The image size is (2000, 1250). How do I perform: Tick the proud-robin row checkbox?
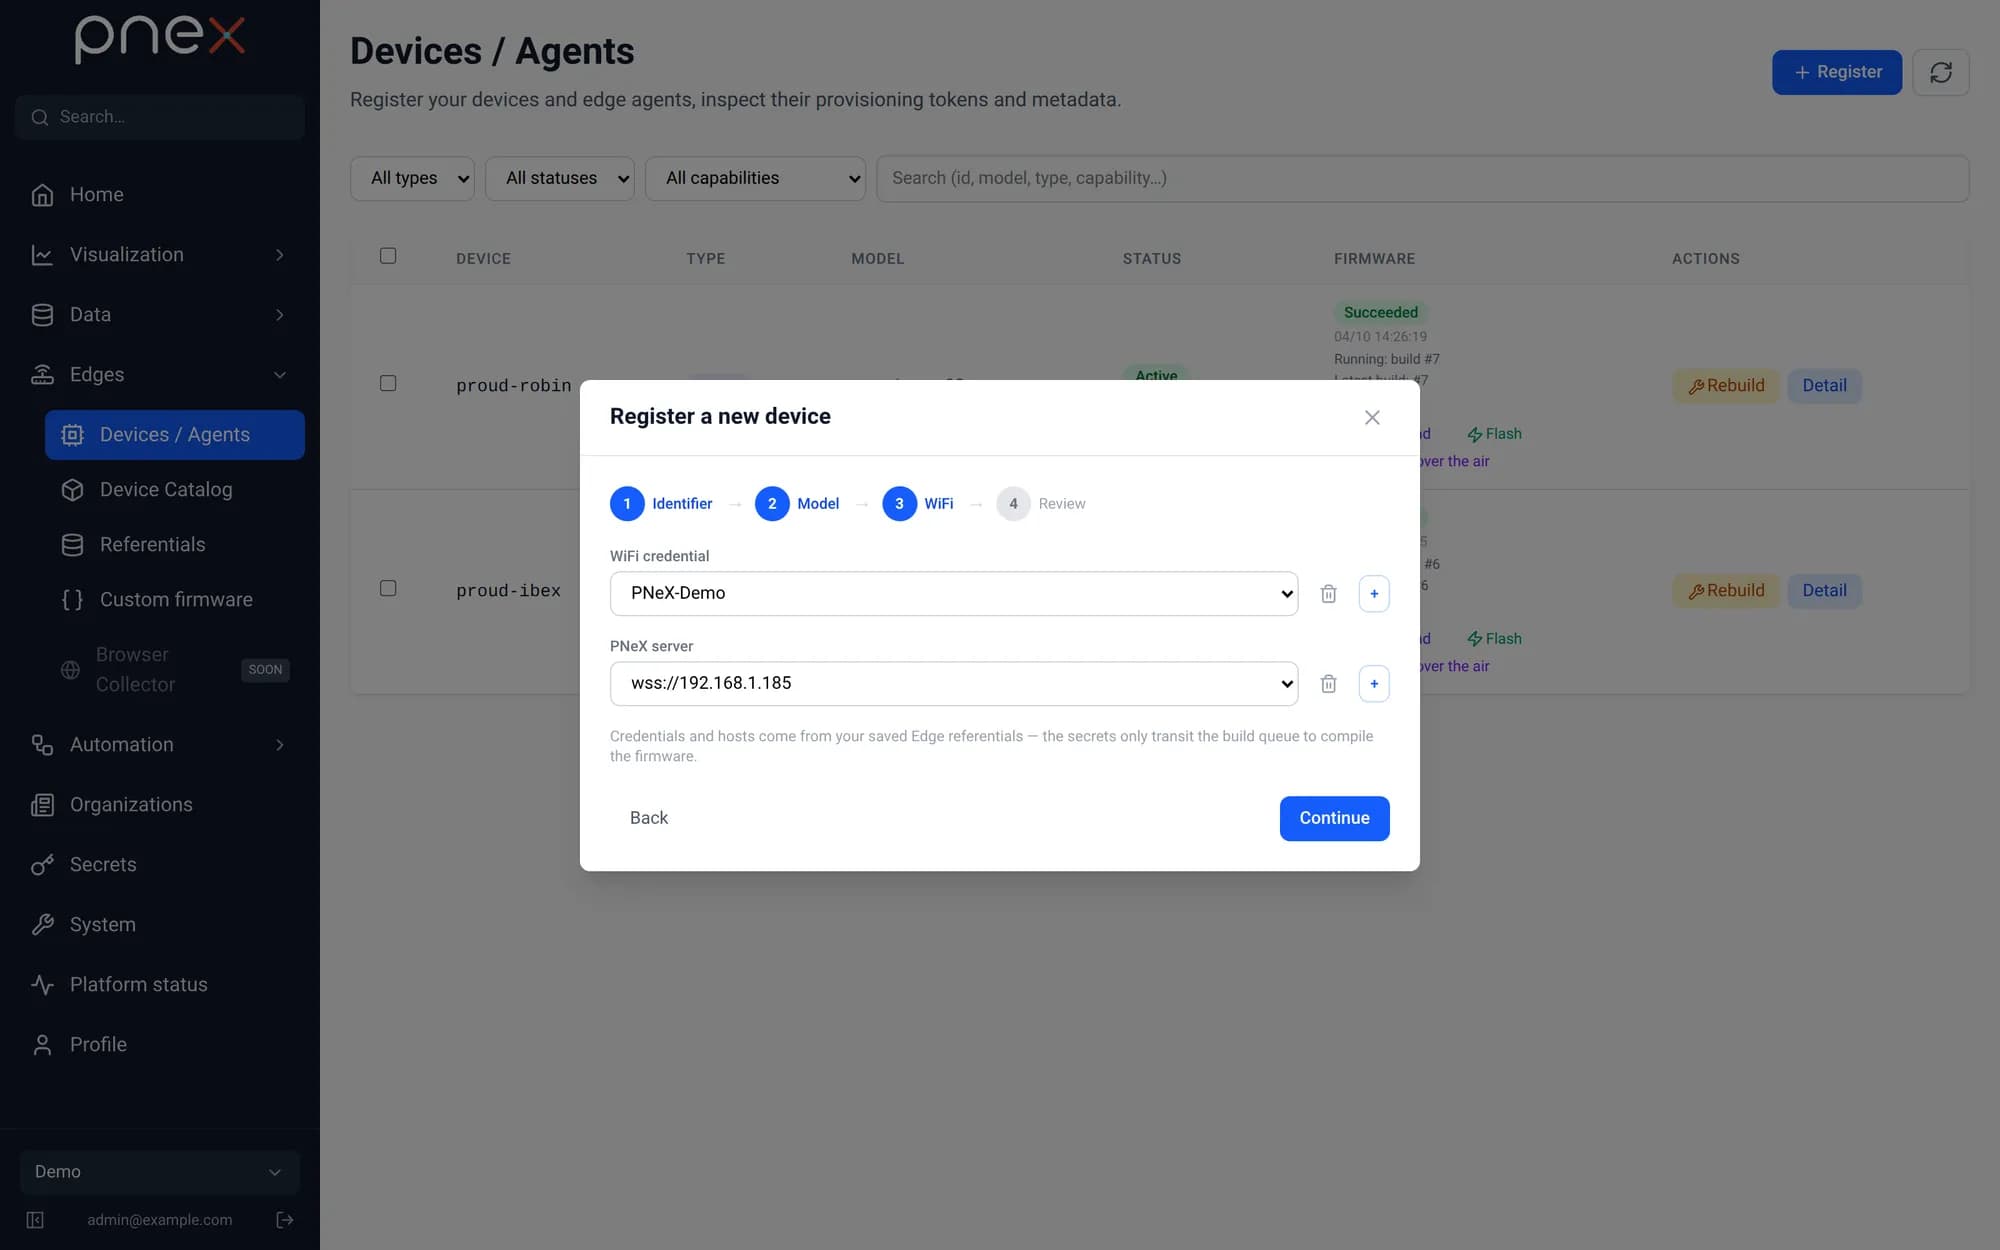pos(388,383)
